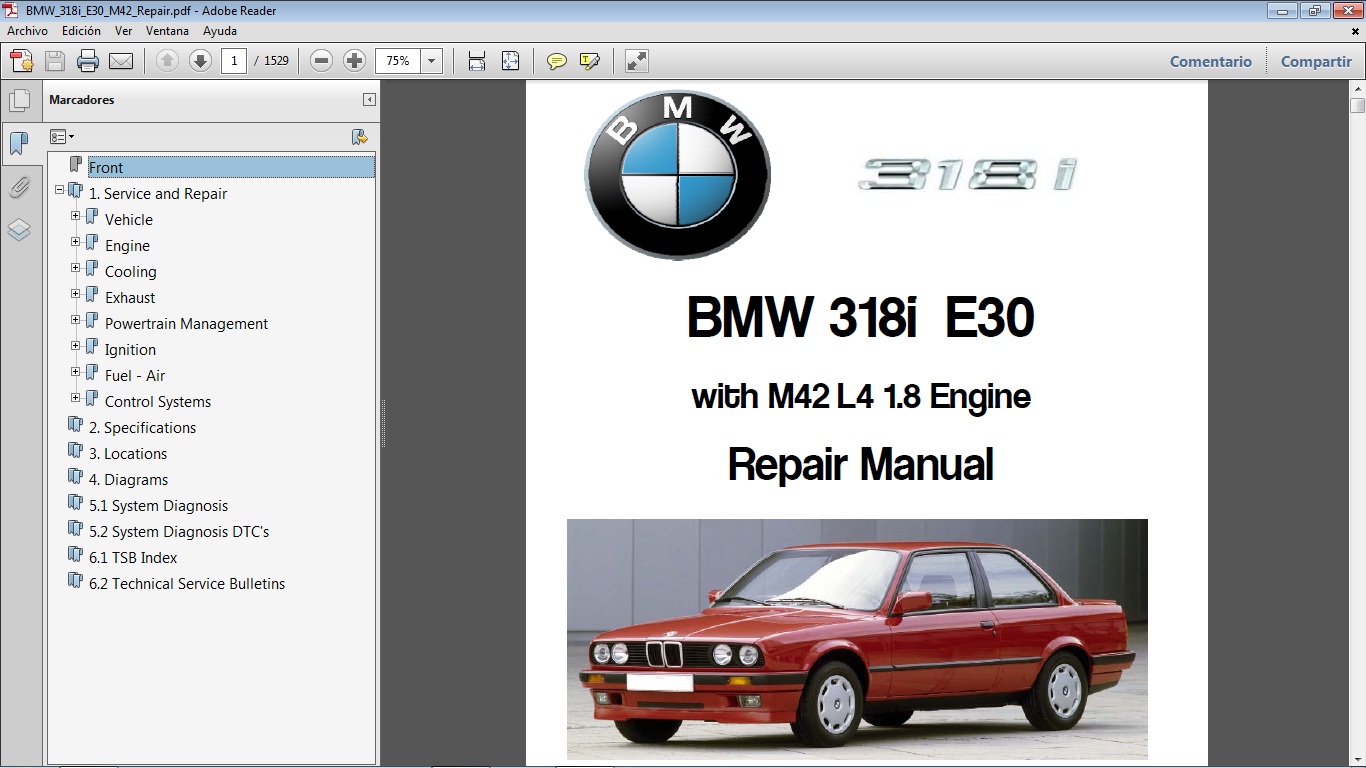The image size is (1366, 768).
Task: Open the bookmark options dropdown menu
Action: pos(62,136)
